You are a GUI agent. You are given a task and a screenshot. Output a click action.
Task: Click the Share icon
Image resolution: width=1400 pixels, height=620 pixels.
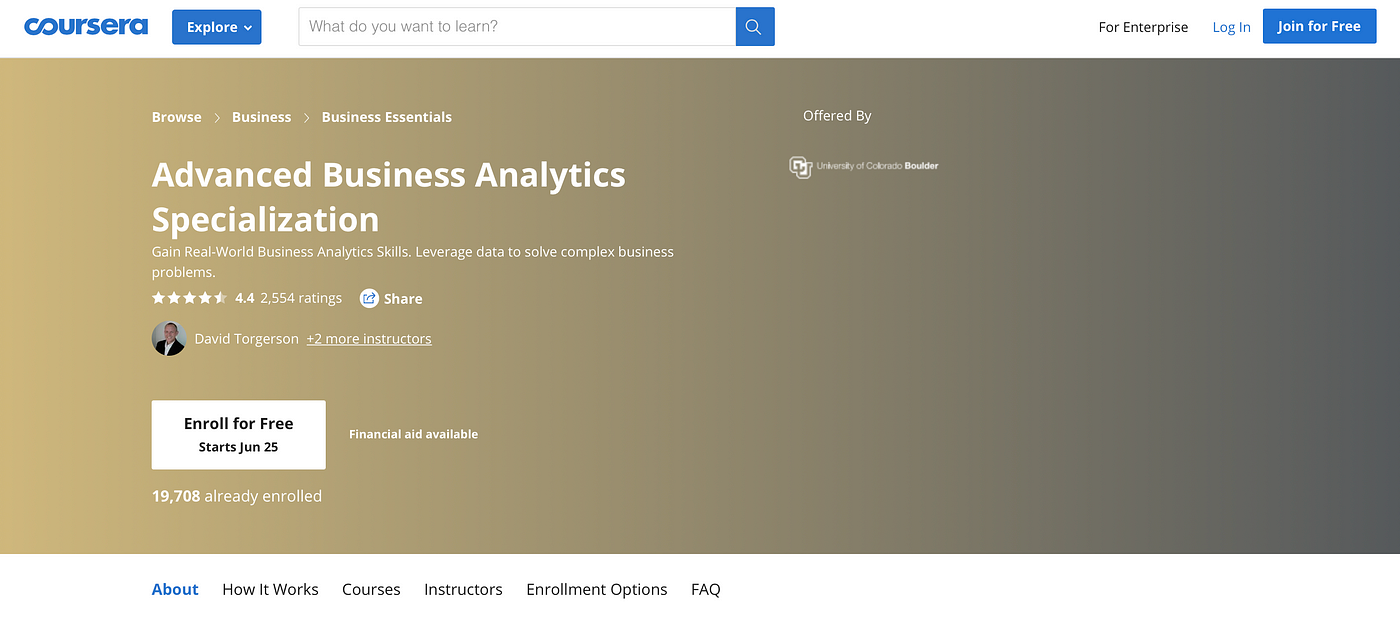(x=369, y=298)
